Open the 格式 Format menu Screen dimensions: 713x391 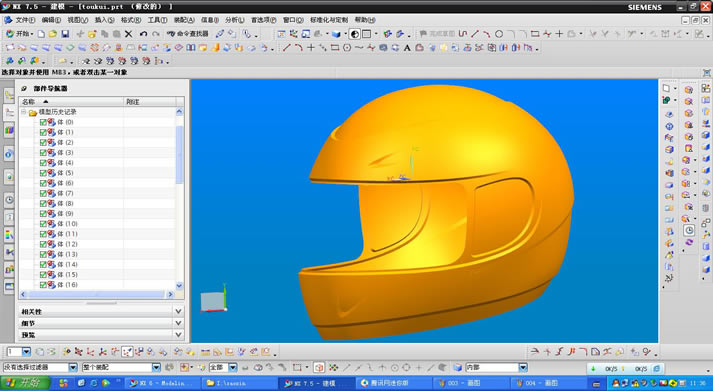[131, 20]
